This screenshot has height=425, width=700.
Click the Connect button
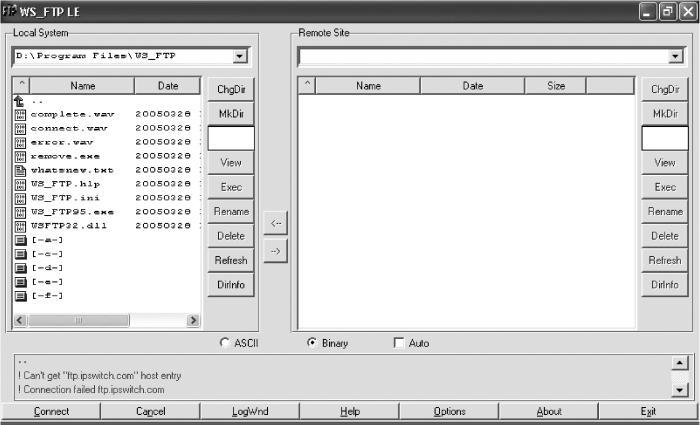(51, 412)
